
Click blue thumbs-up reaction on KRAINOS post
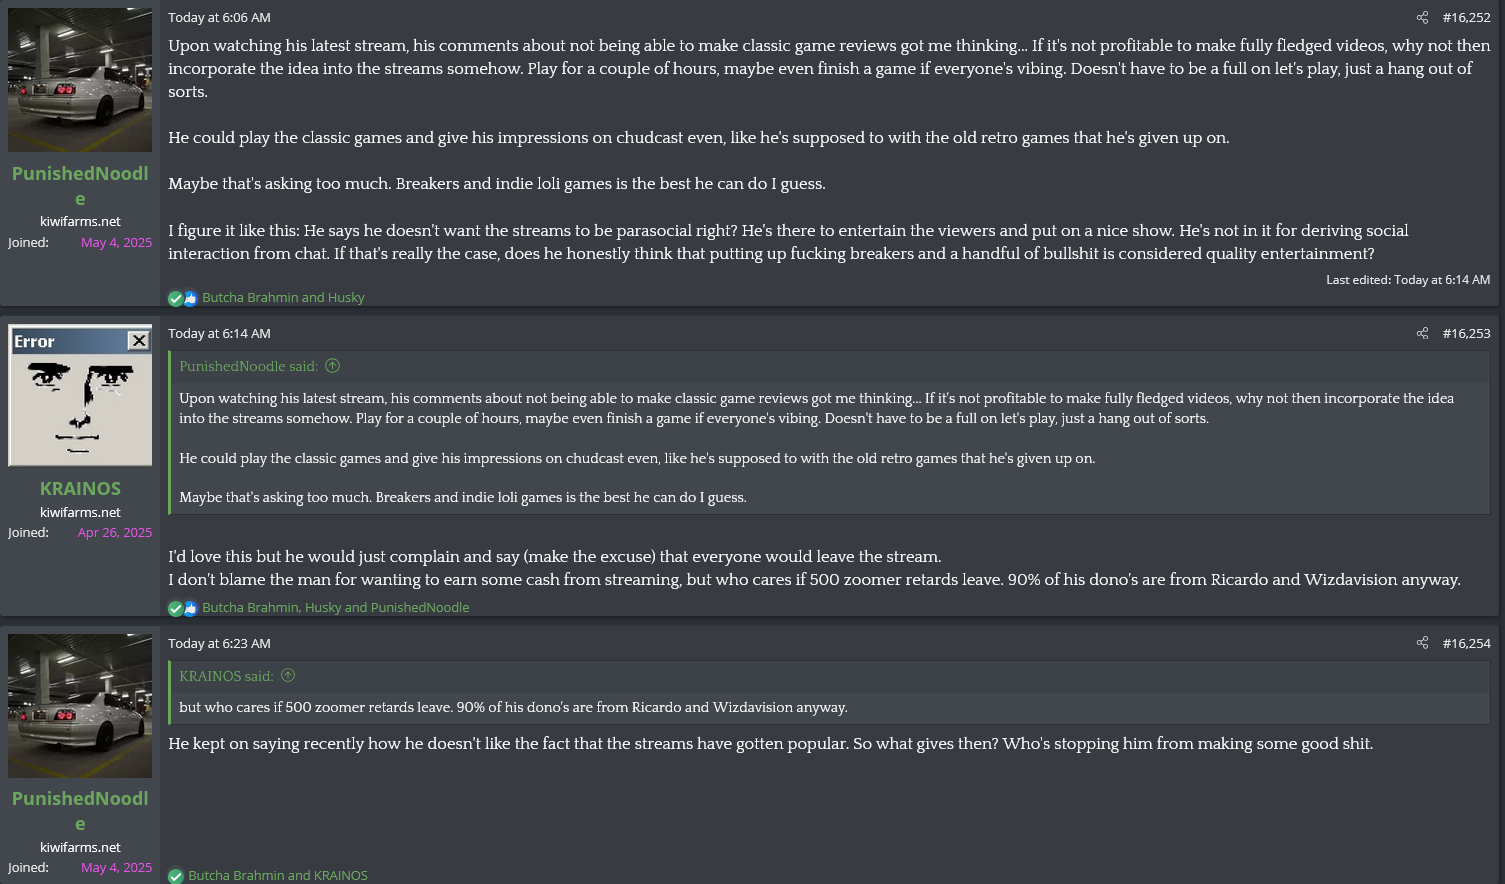[x=190, y=608]
